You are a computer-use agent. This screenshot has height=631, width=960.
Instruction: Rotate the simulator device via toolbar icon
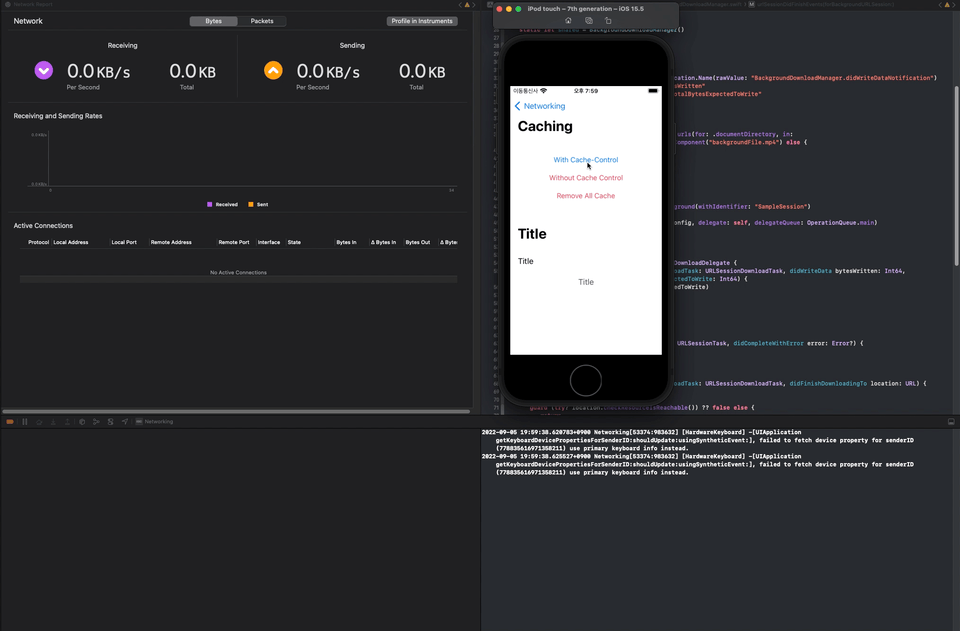point(608,21)
